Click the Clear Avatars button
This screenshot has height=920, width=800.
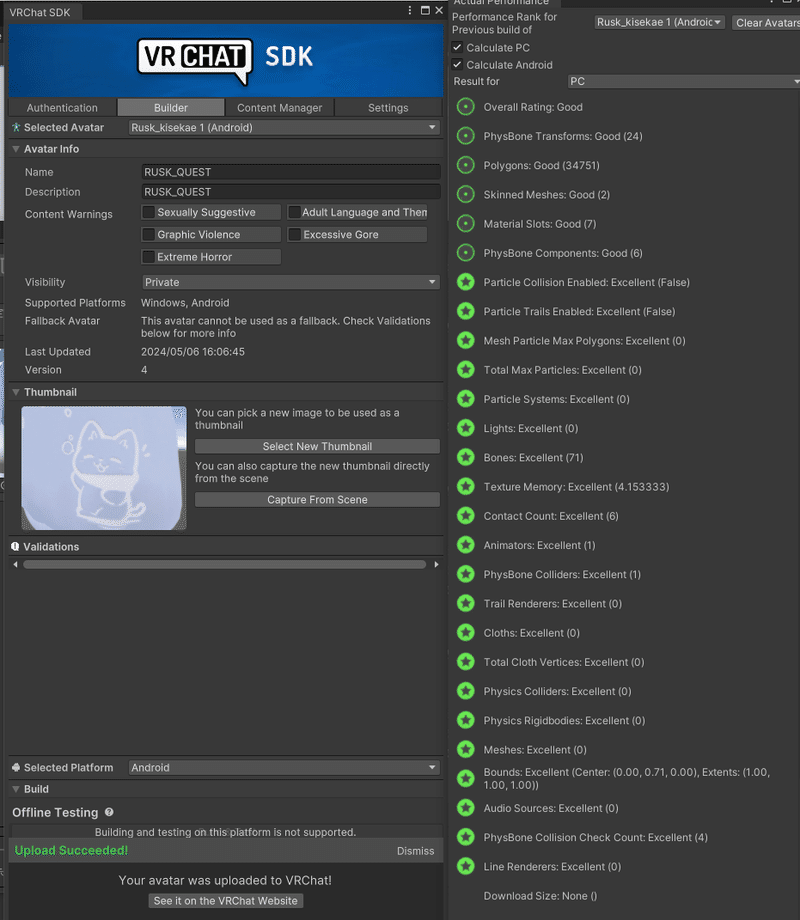[x=766, y=23]
